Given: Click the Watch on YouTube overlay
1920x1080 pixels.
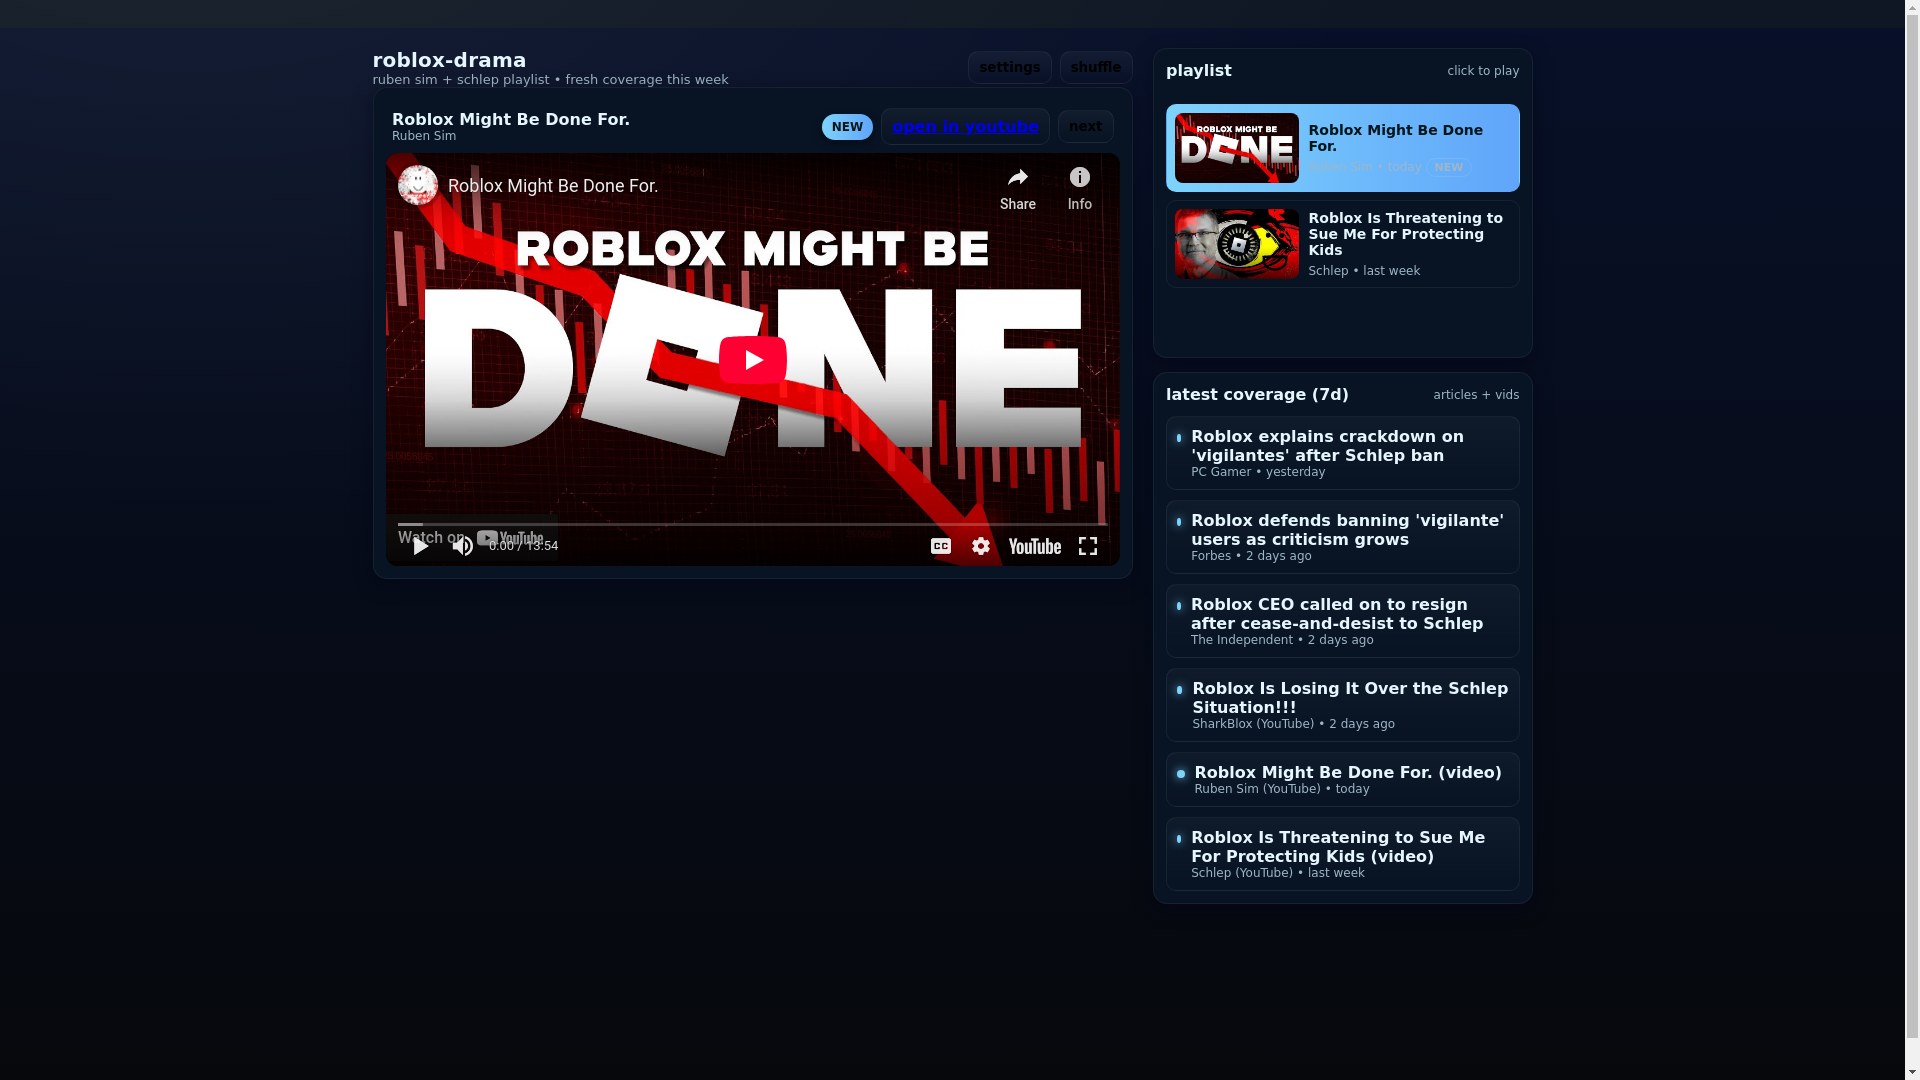Looking at the screenshot, I should [471, 538].
